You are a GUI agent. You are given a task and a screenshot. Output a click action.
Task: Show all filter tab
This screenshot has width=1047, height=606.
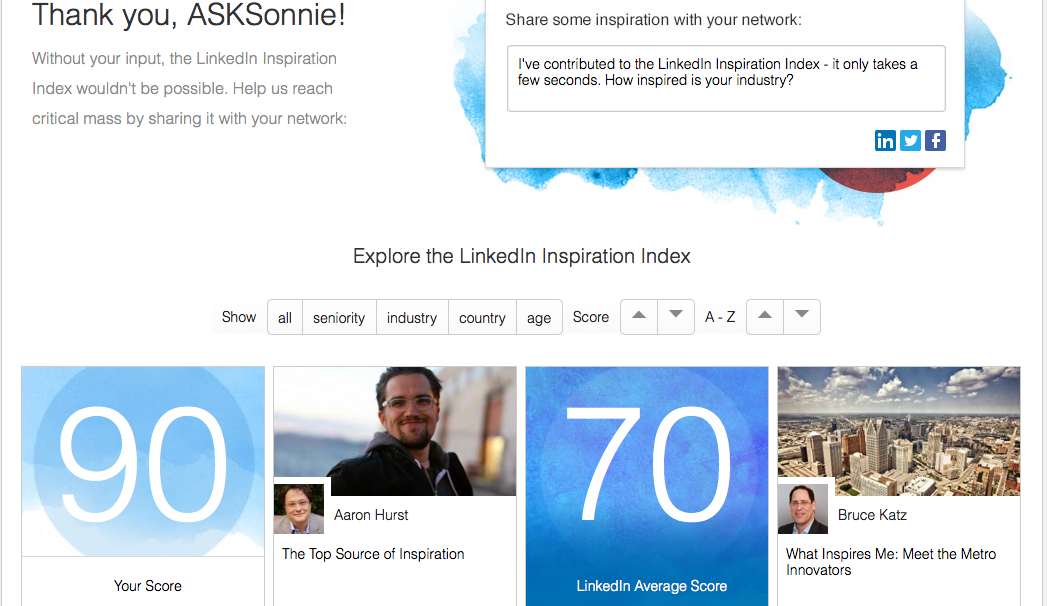pyautogui.click(x=285, y=318)
